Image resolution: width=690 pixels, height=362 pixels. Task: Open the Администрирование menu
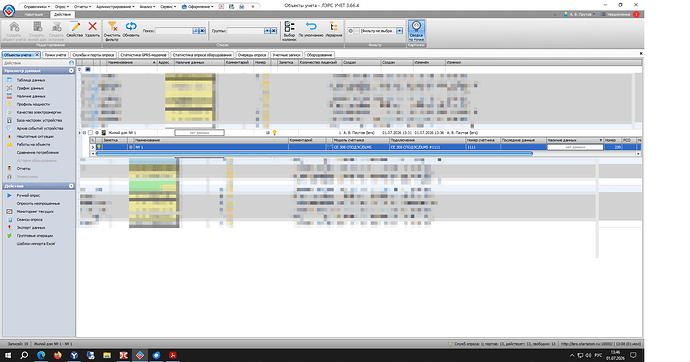tap(115, 7)
